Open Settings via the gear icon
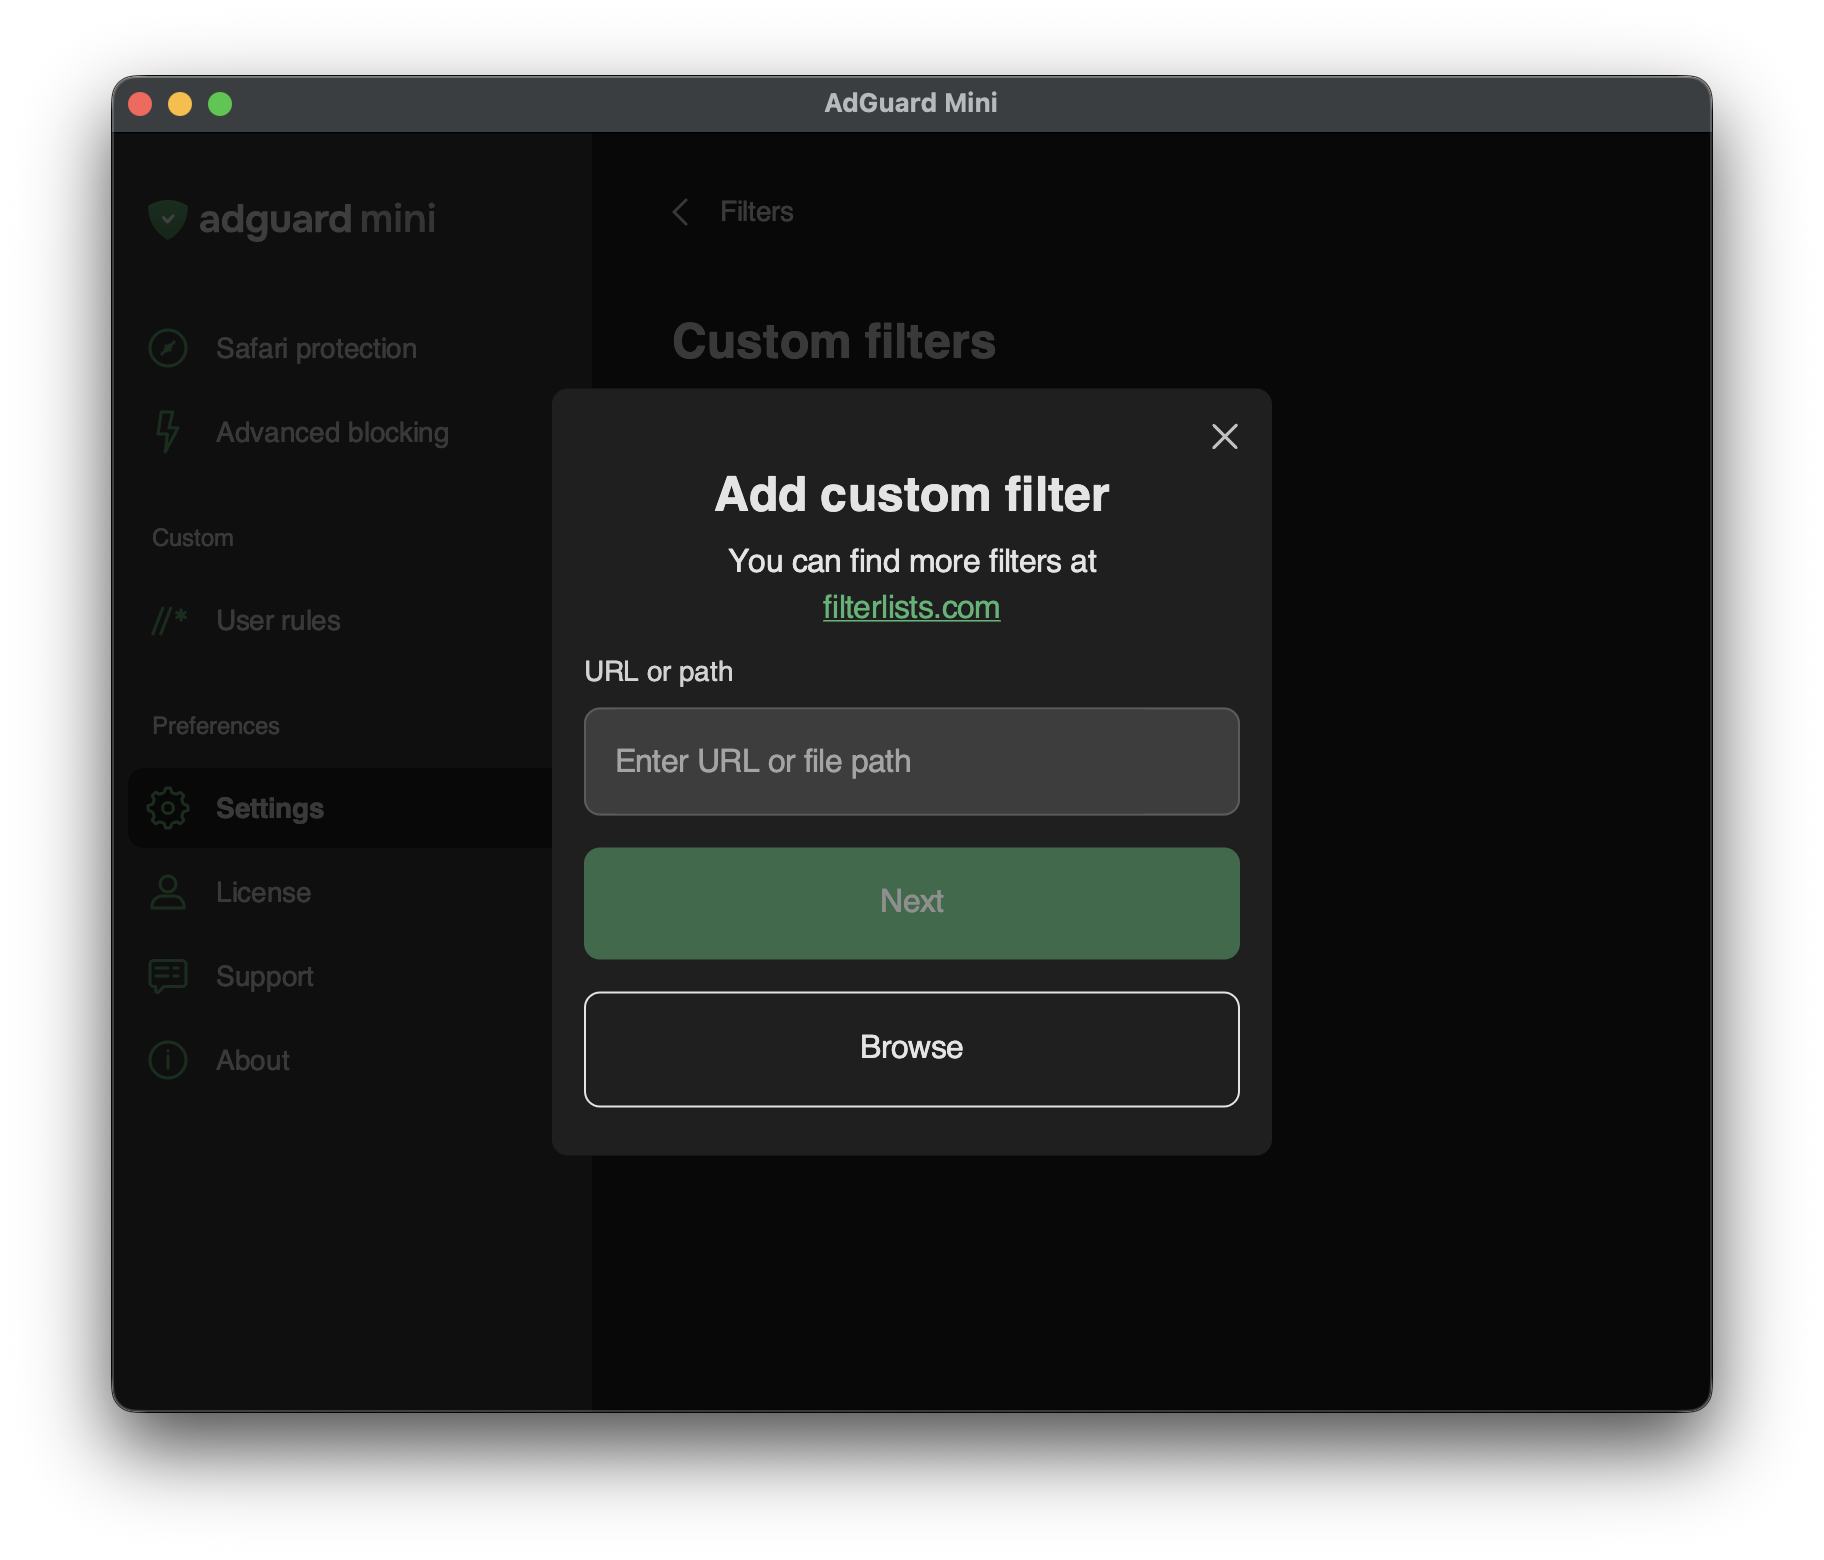1824x1560 pixels. tap(168, 808)
